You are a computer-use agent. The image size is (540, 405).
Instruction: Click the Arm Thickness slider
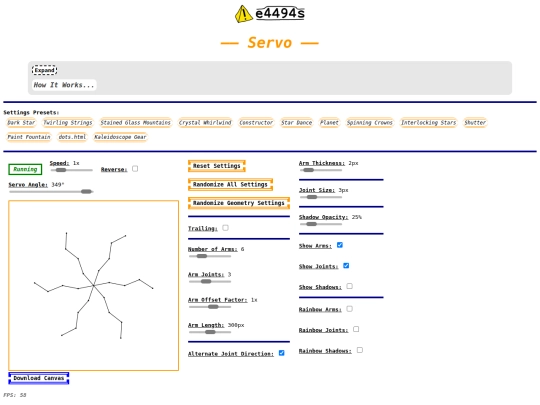pyautogui.click(x=321, y=170)
